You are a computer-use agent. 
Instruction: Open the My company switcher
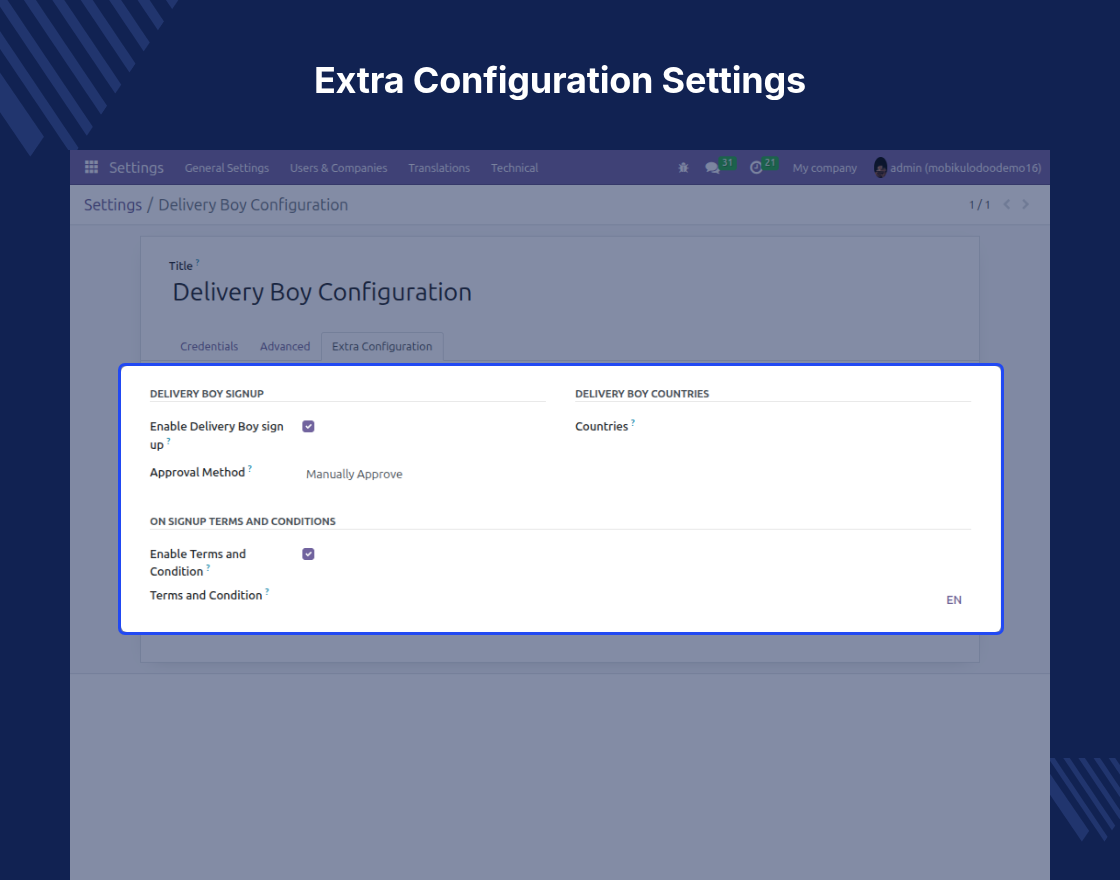[x=824, y=168]
